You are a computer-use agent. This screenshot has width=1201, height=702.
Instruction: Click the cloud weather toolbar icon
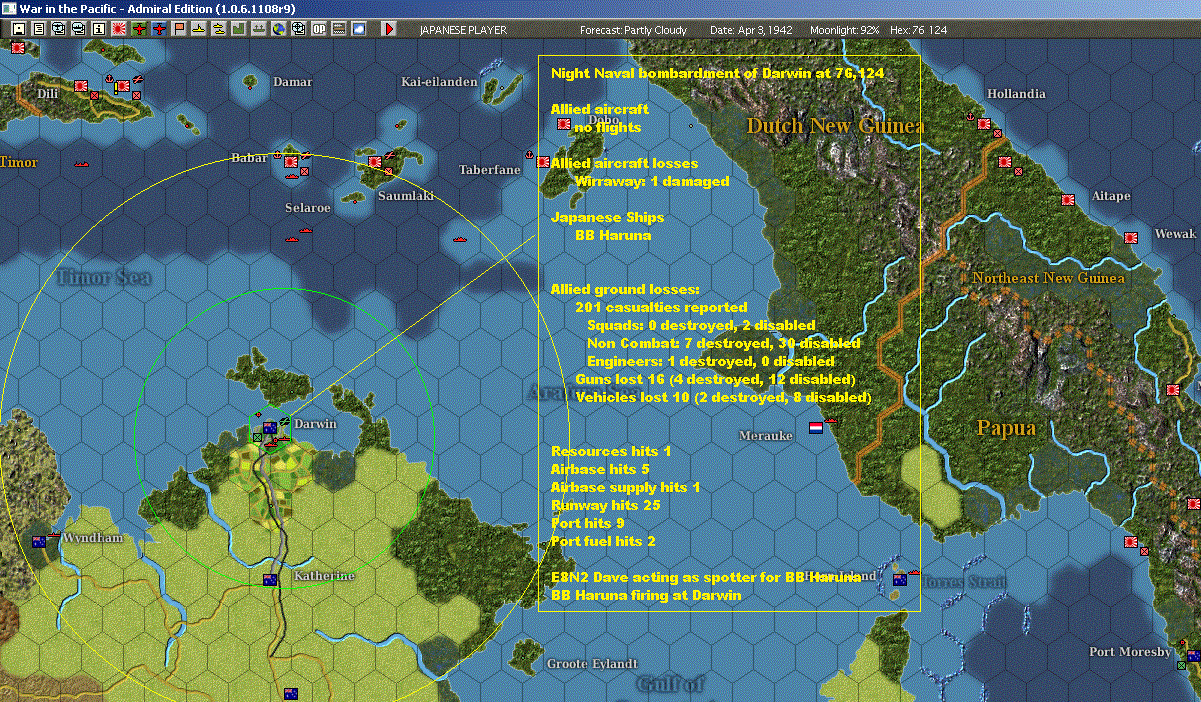[359, 29]
